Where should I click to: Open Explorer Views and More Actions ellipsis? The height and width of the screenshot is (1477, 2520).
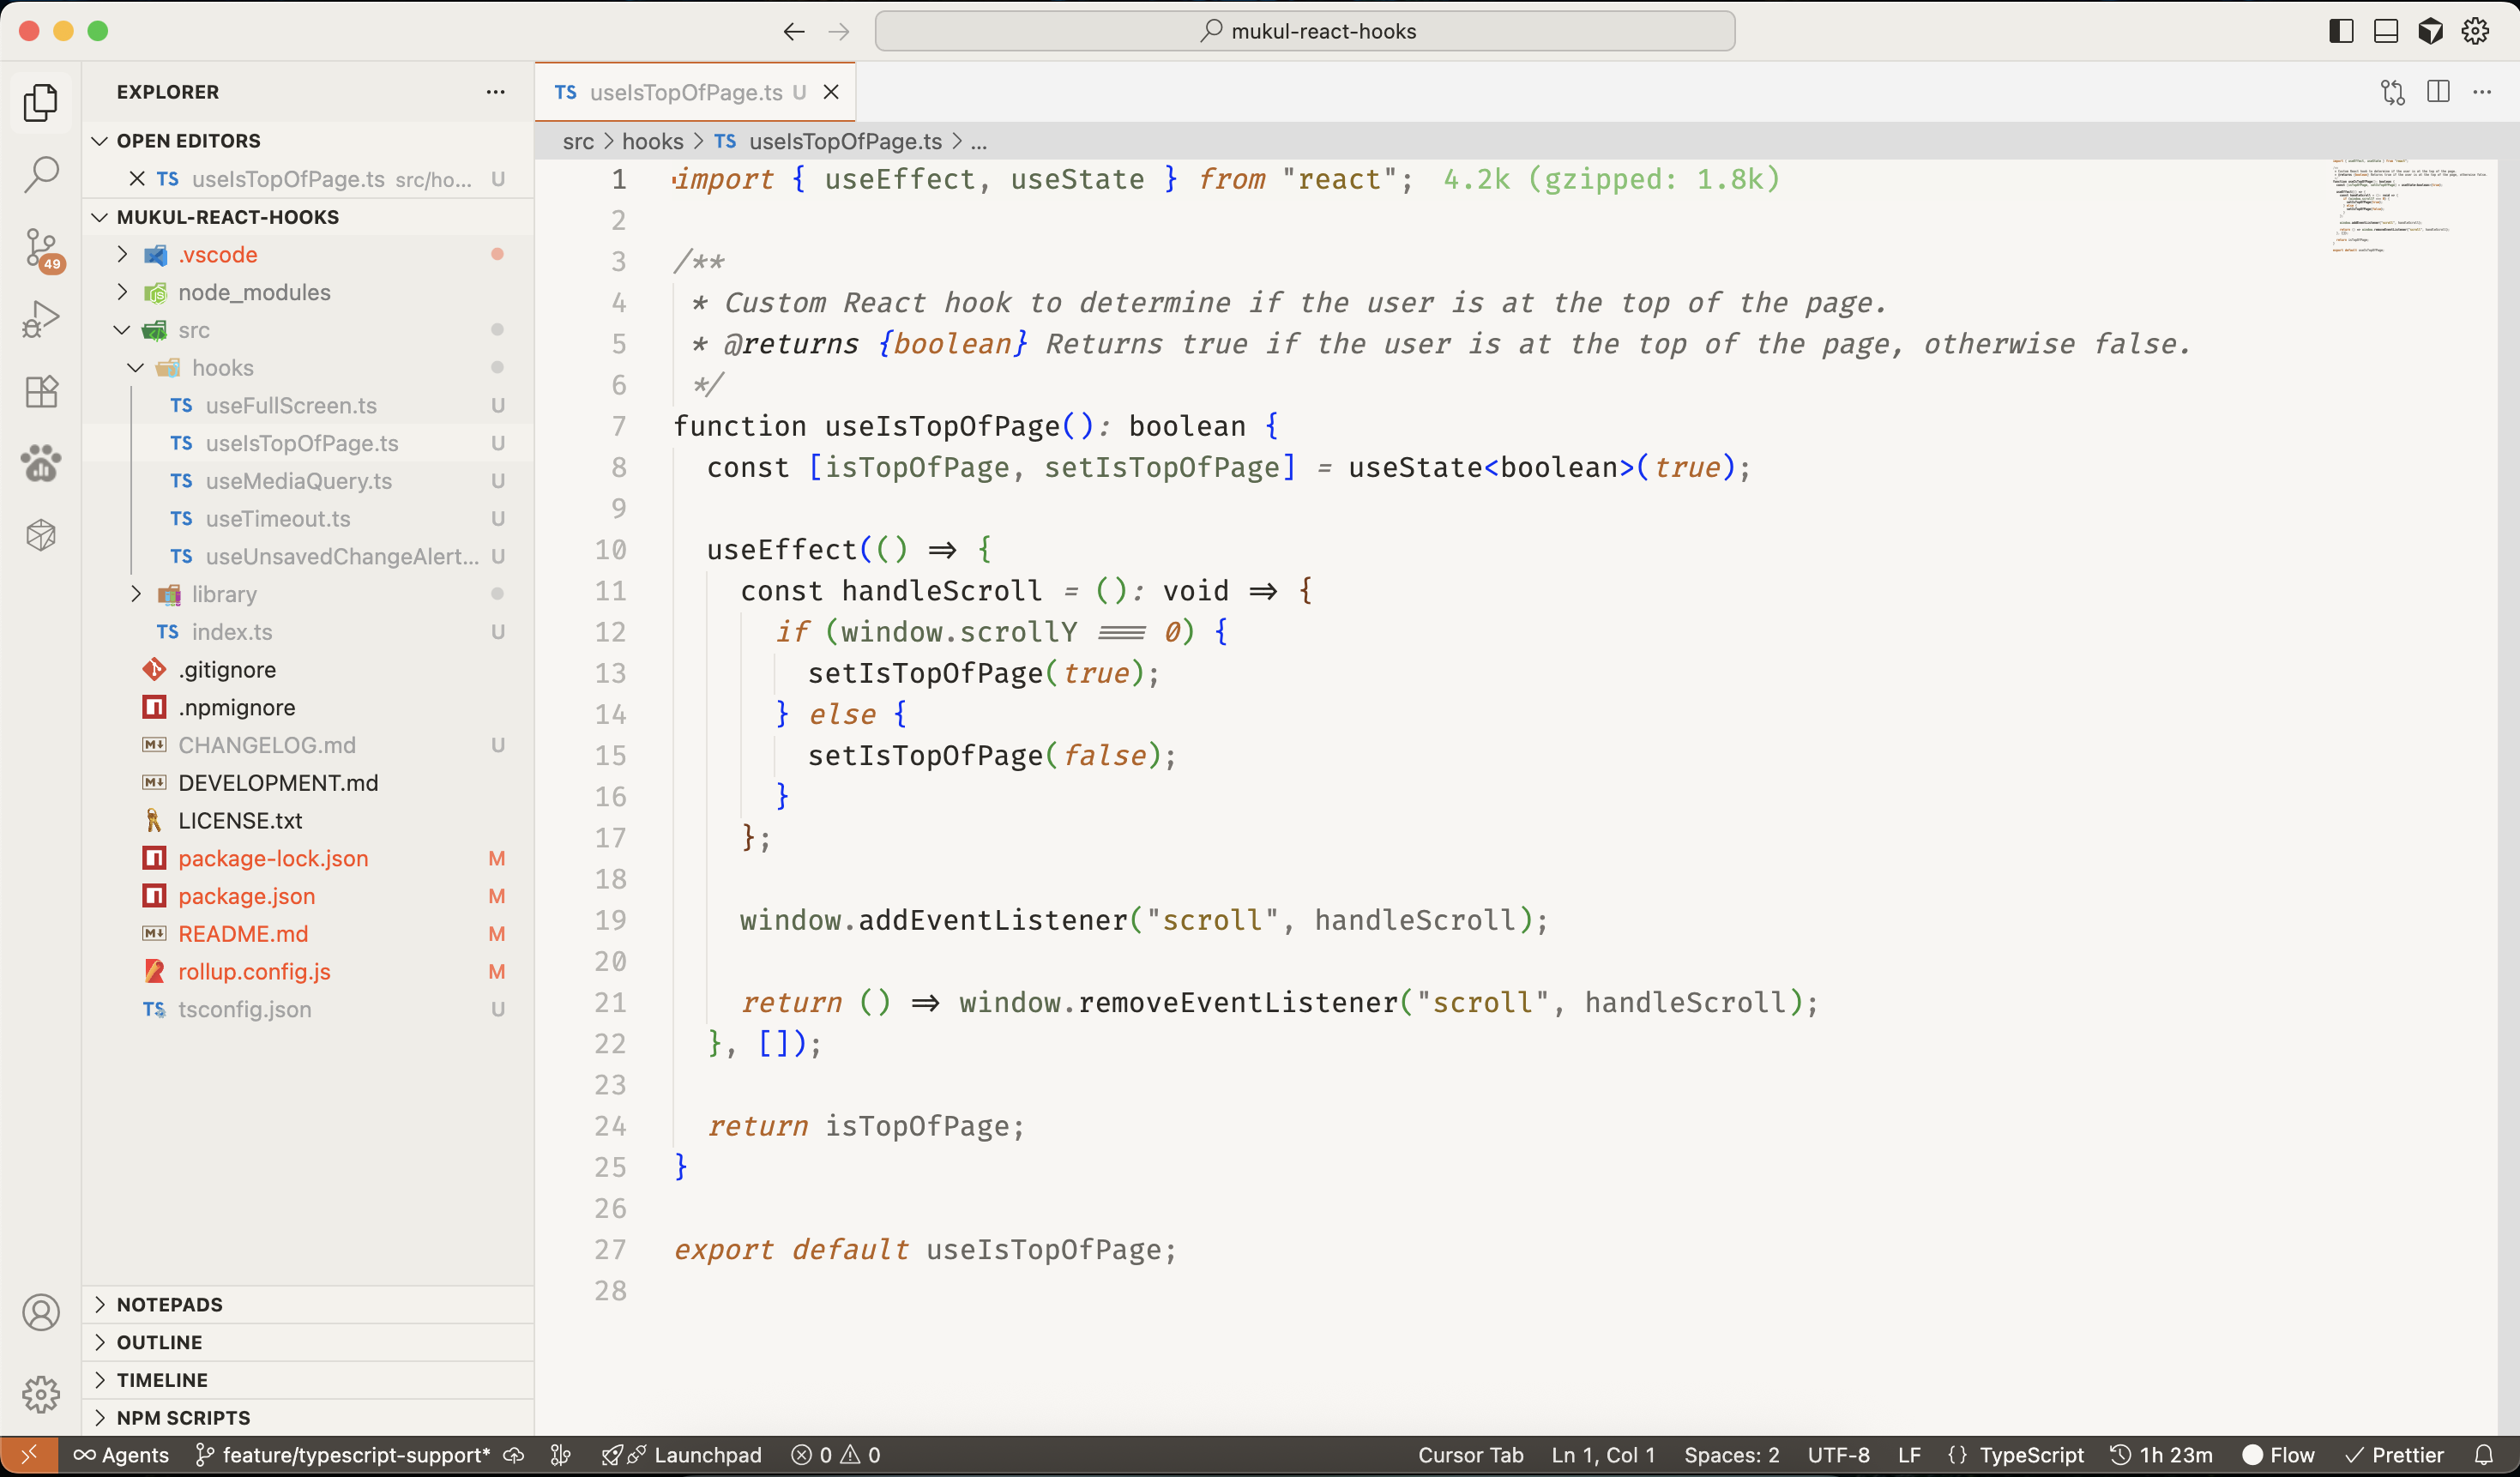coord(495,92)
